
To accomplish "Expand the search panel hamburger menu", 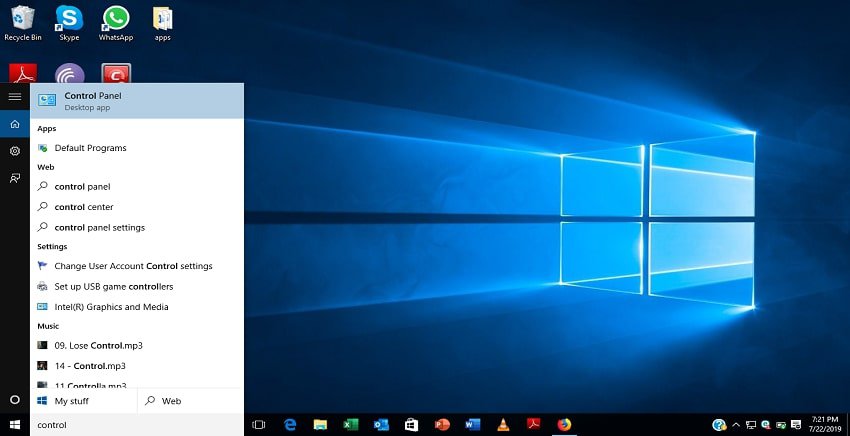I will pos(15,97).
